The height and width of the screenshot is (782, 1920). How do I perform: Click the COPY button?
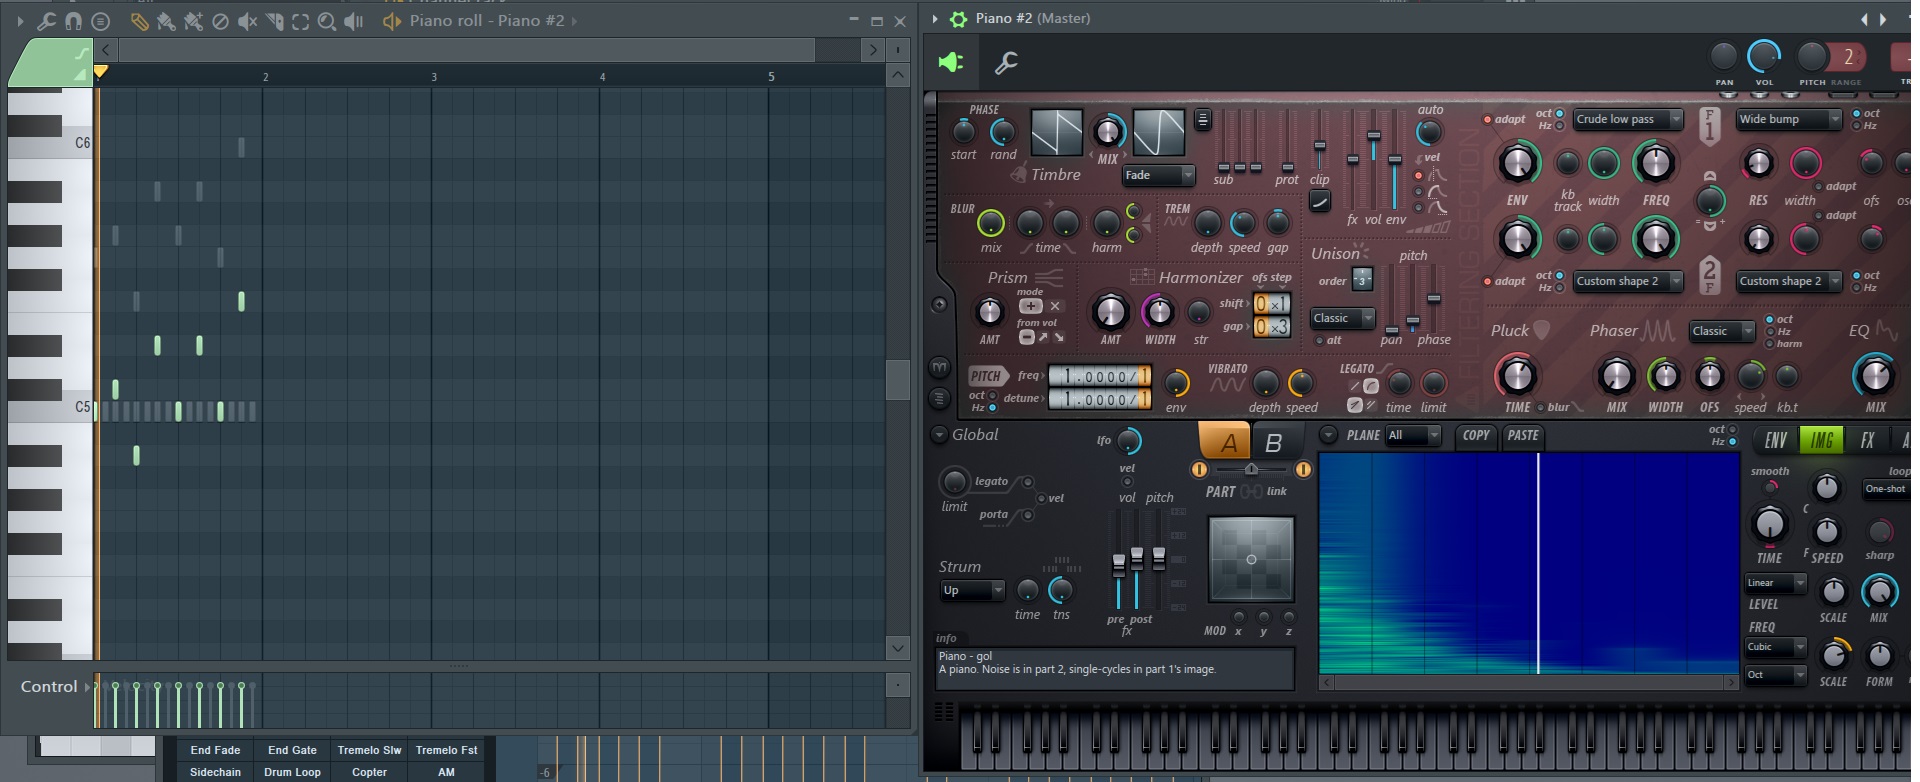(1476, 435)
